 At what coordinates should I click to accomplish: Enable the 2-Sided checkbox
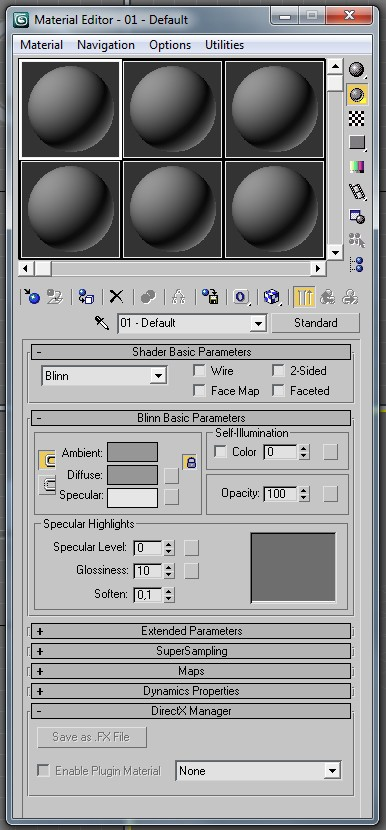279,371
